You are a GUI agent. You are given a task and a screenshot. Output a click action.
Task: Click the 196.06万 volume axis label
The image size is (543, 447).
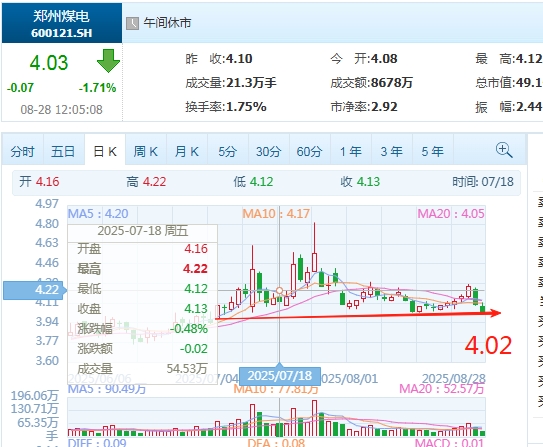point(35,395)
